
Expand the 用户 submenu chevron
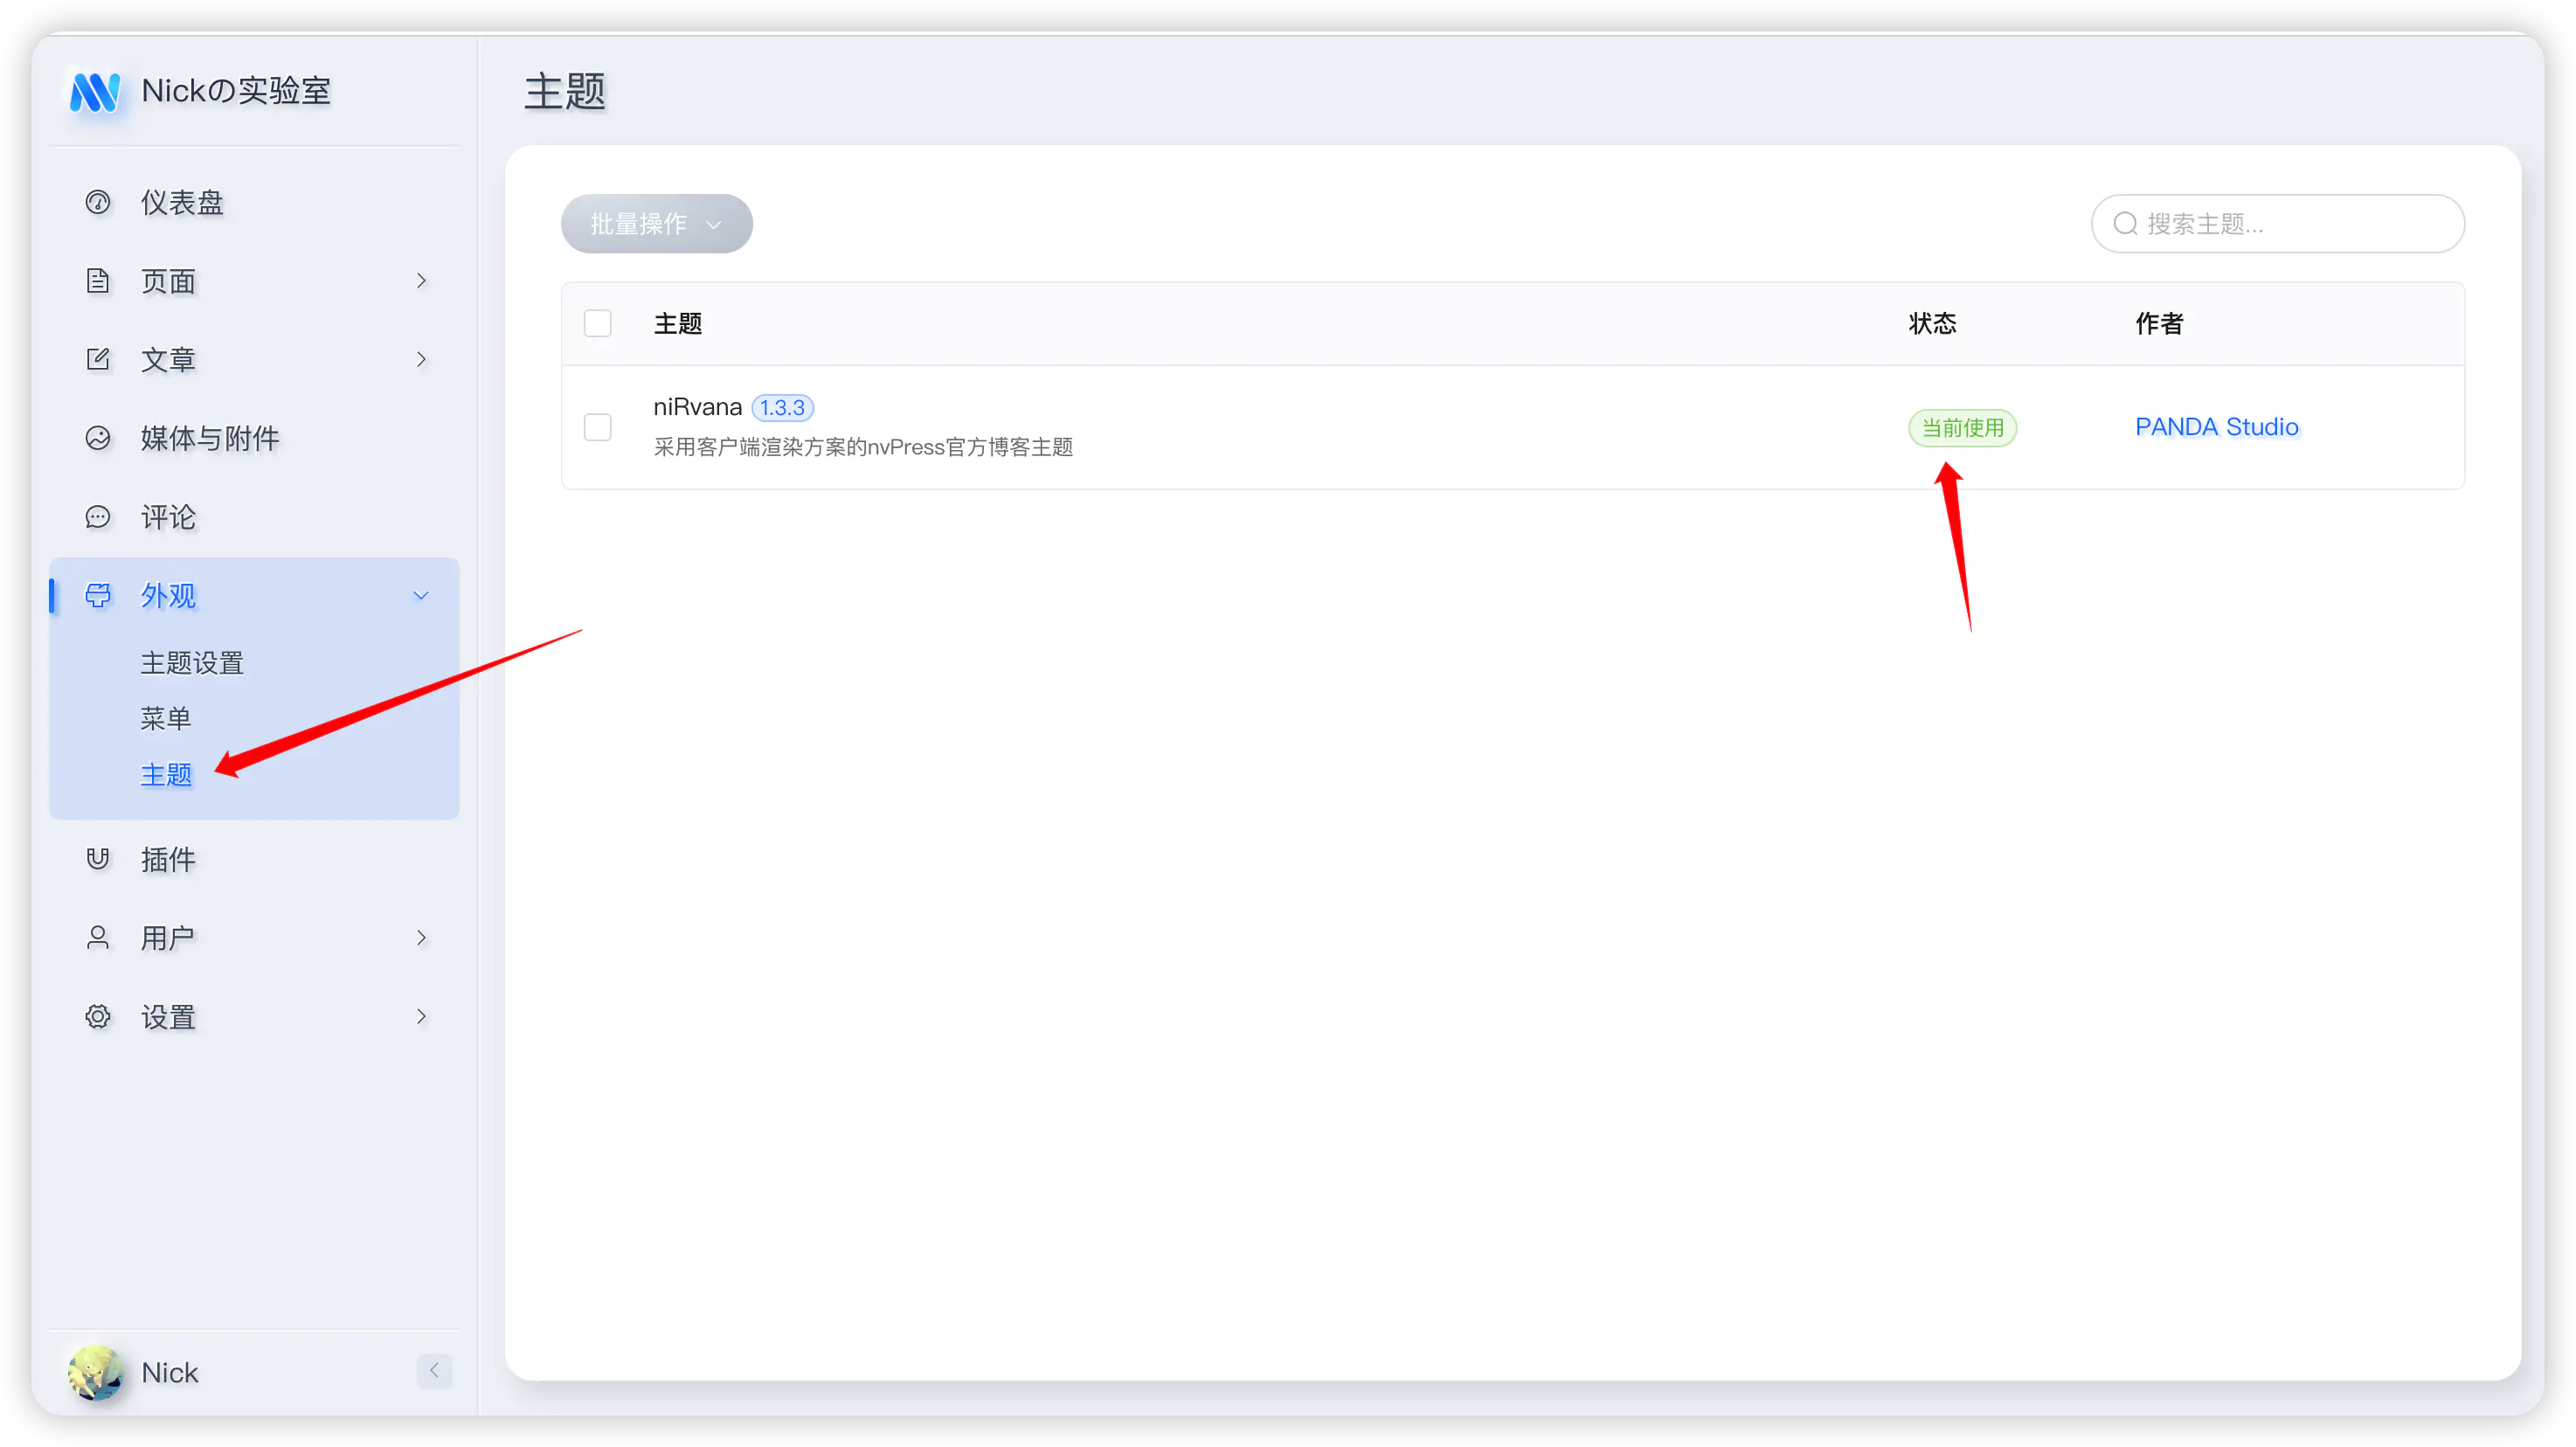coord(421,938)
